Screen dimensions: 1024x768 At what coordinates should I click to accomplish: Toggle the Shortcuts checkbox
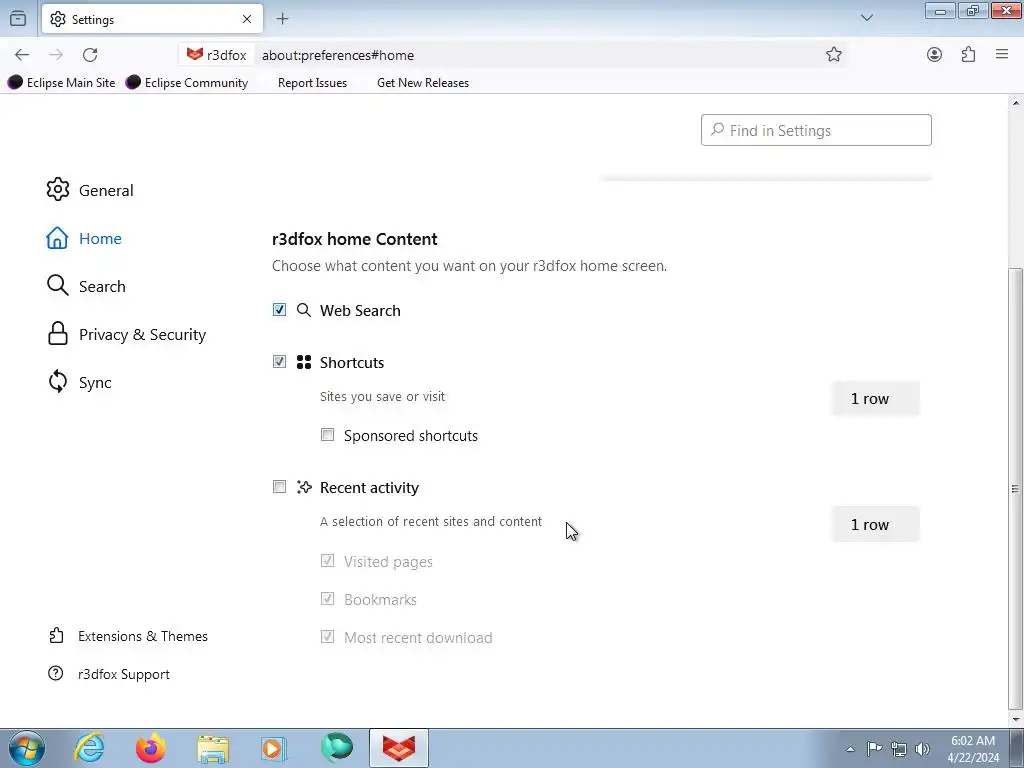(x=280, y=361)
